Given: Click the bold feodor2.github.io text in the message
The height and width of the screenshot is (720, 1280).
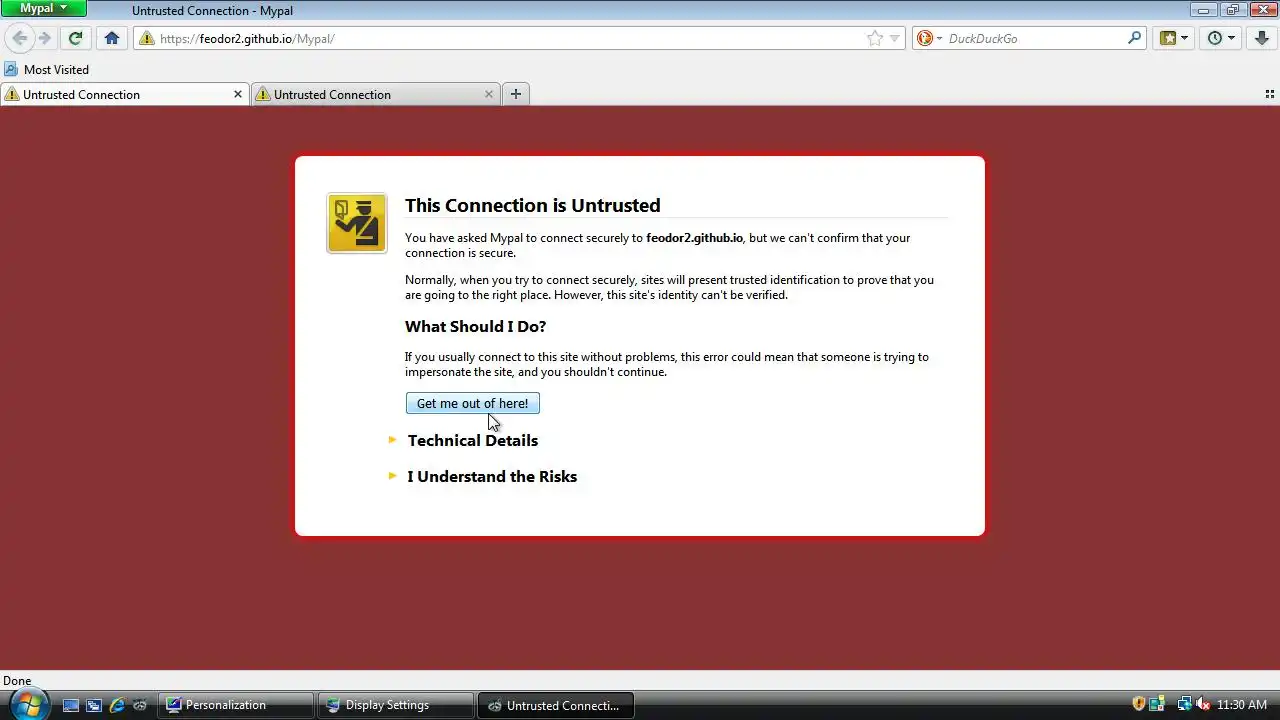Looking at the screenshot, I should 695,238.
